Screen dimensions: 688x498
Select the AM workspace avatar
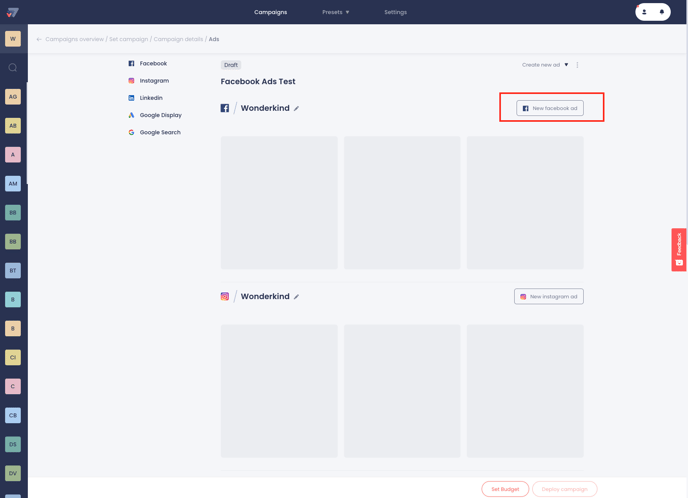click(x=13, y=183)
